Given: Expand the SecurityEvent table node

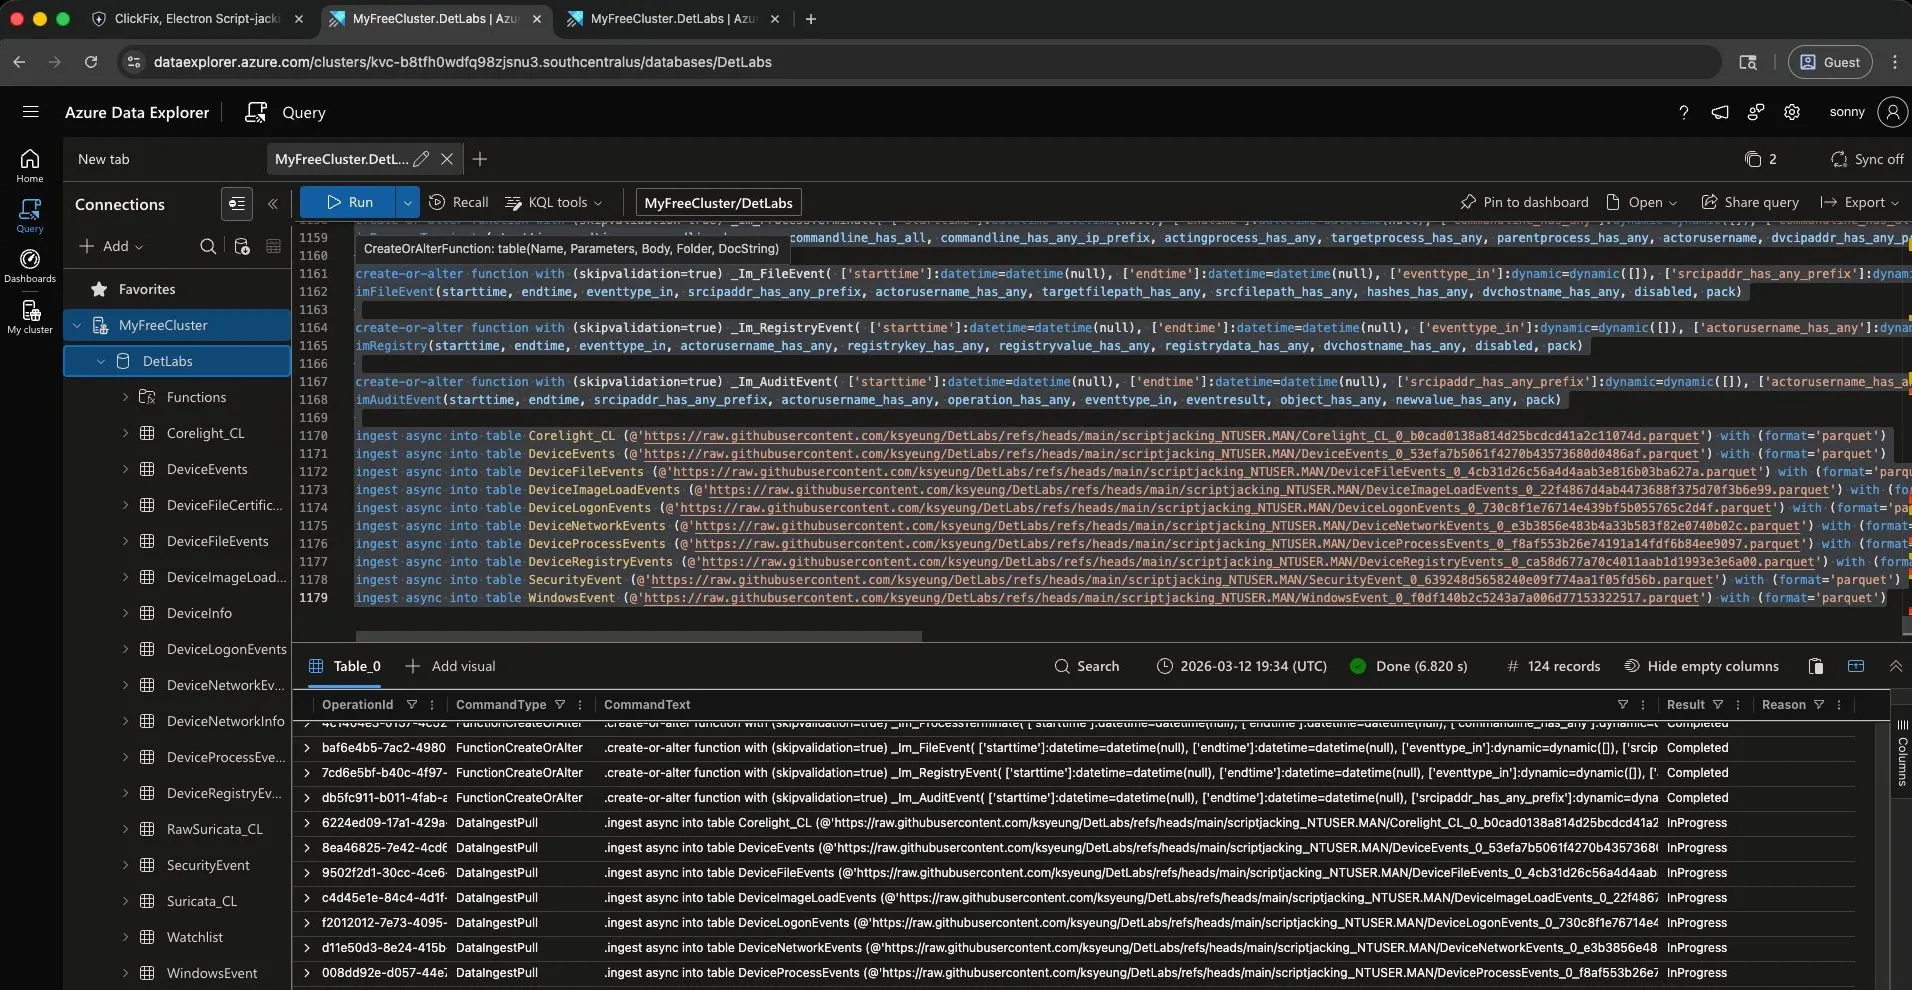Looking at the screenshot, I should tap(125, 865).
